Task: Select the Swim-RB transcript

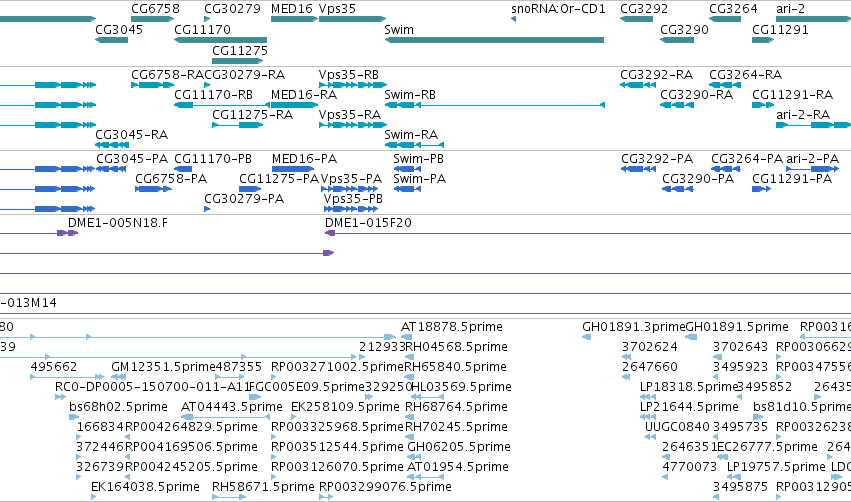Action: pyautogui.click(x=494, y=105)
